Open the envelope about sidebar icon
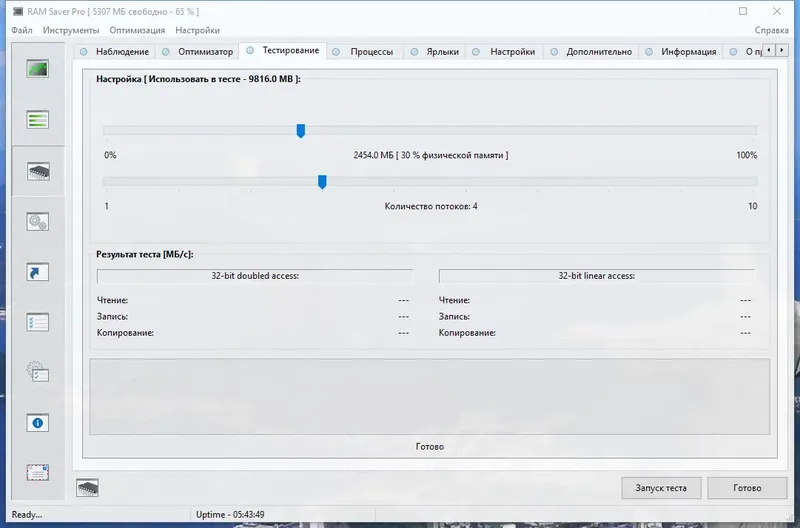 click(x=38, y=473)
